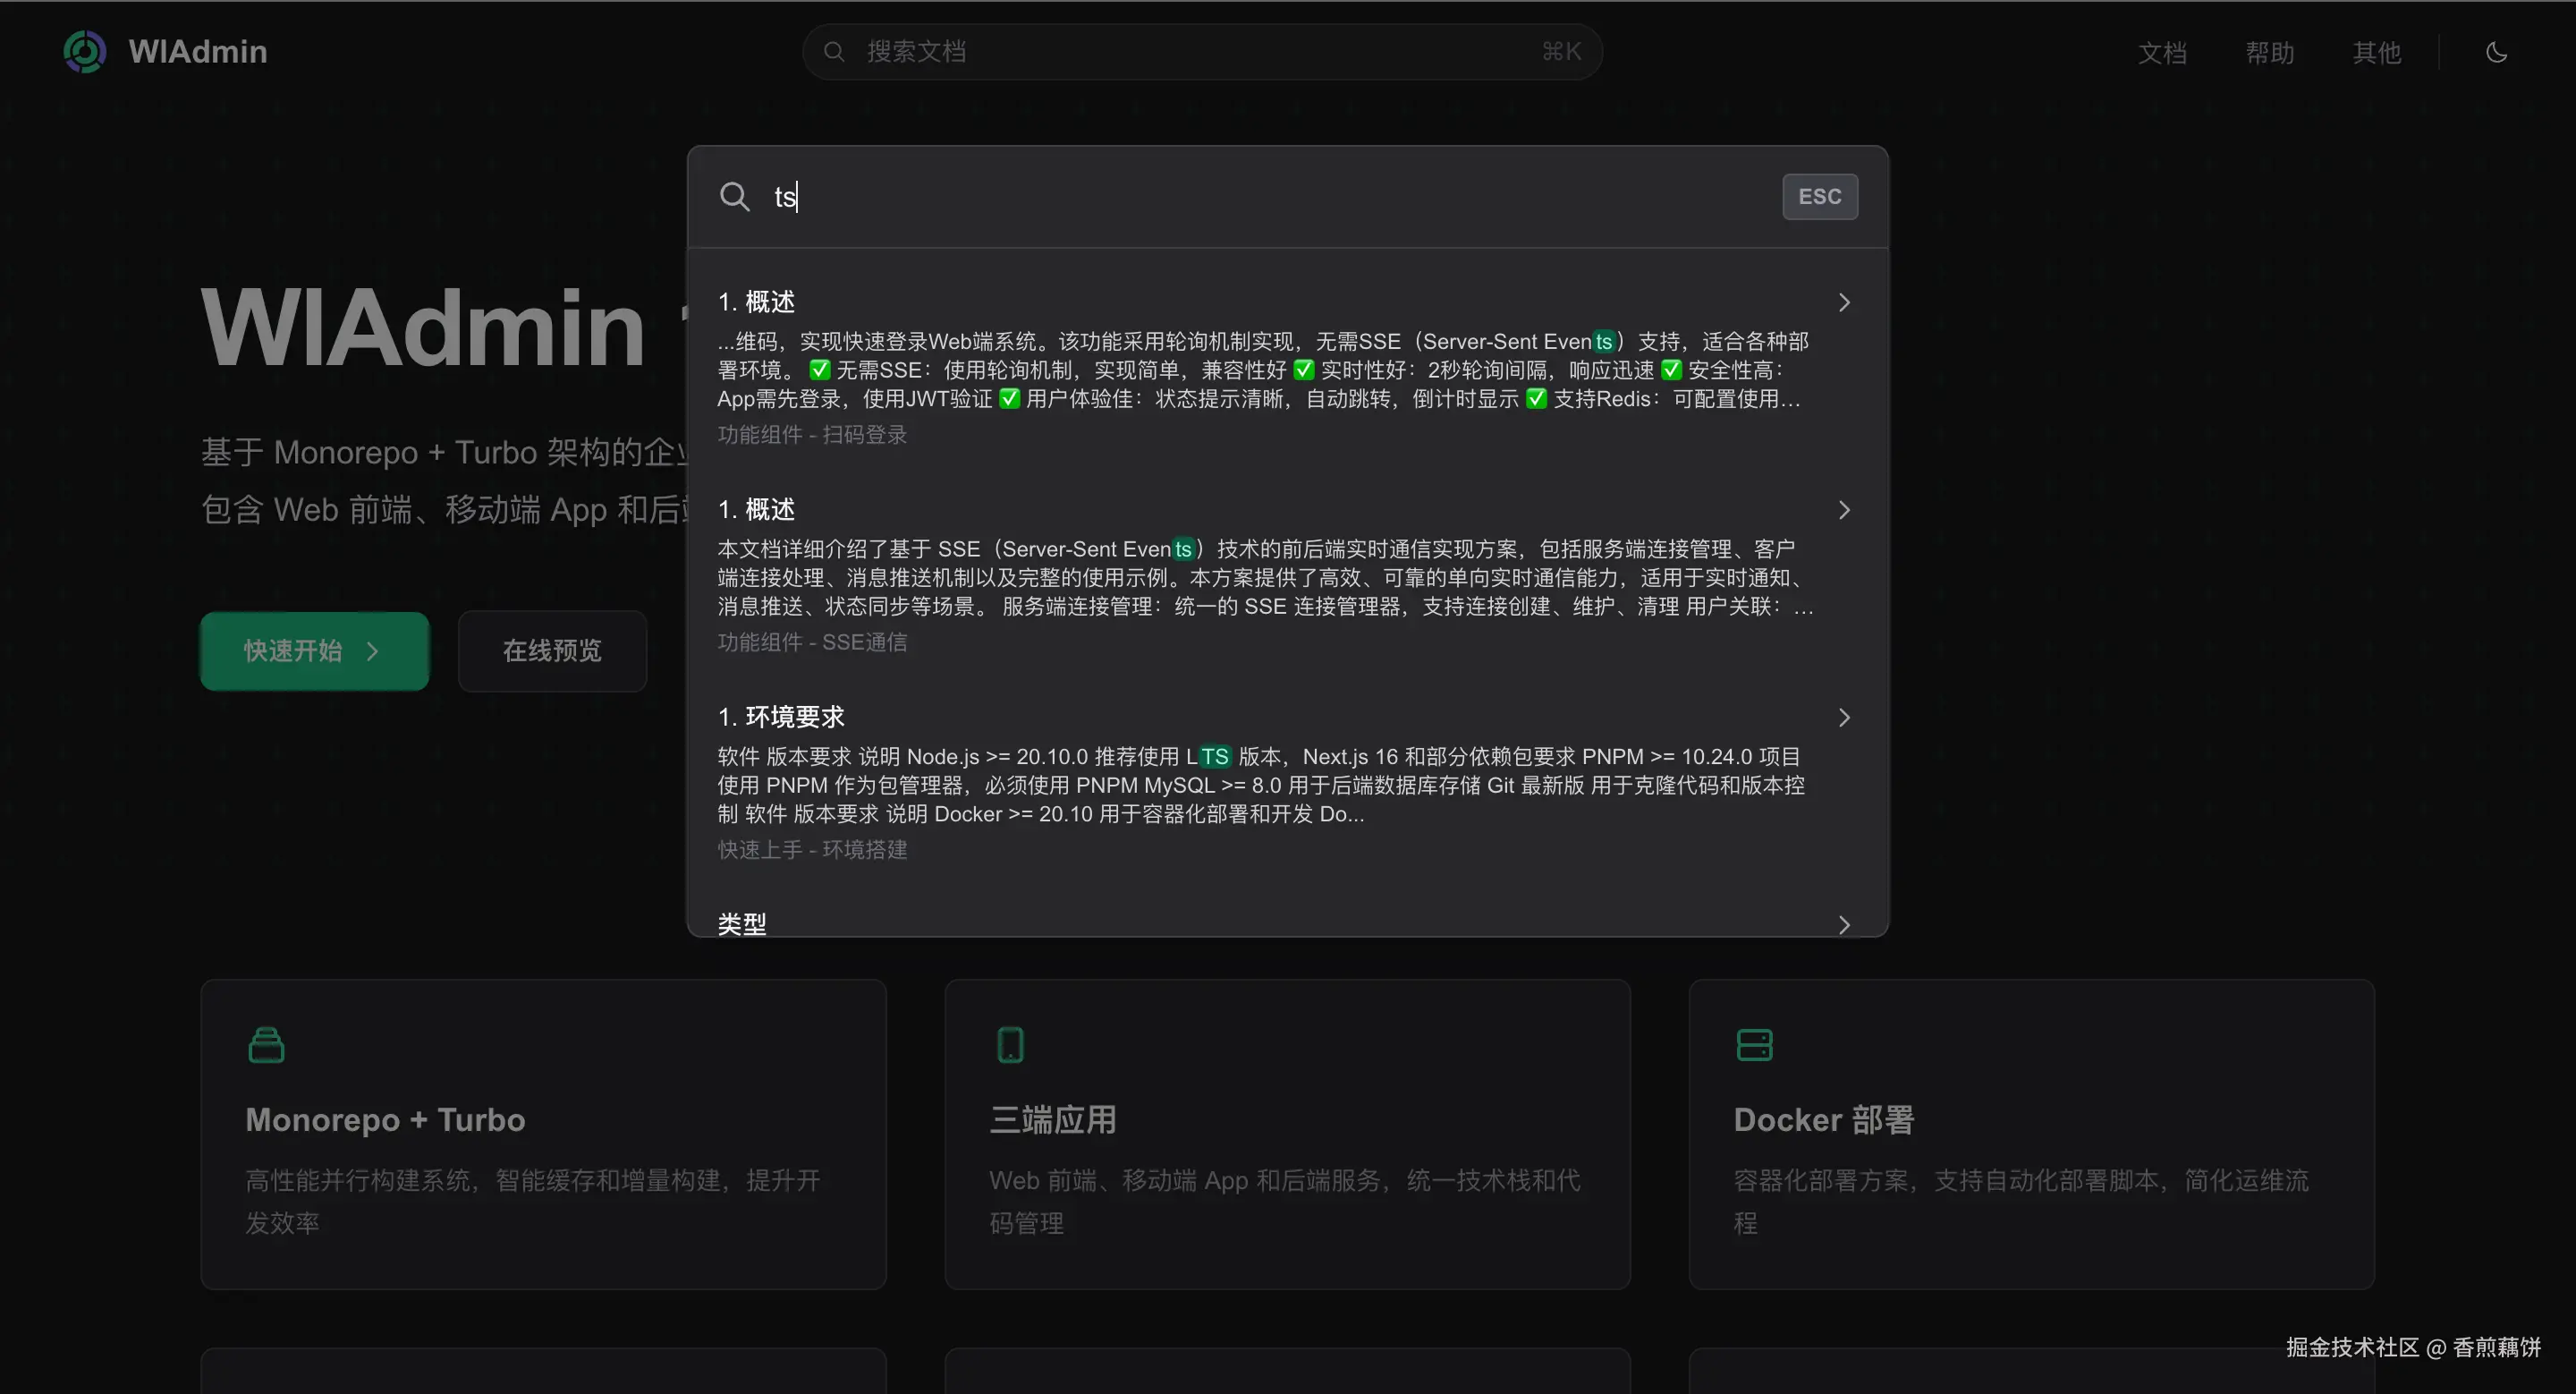Click the Docker 部署 card title
Viewport: 2576px width, 1394px height.
(x=1824, y=1120)
